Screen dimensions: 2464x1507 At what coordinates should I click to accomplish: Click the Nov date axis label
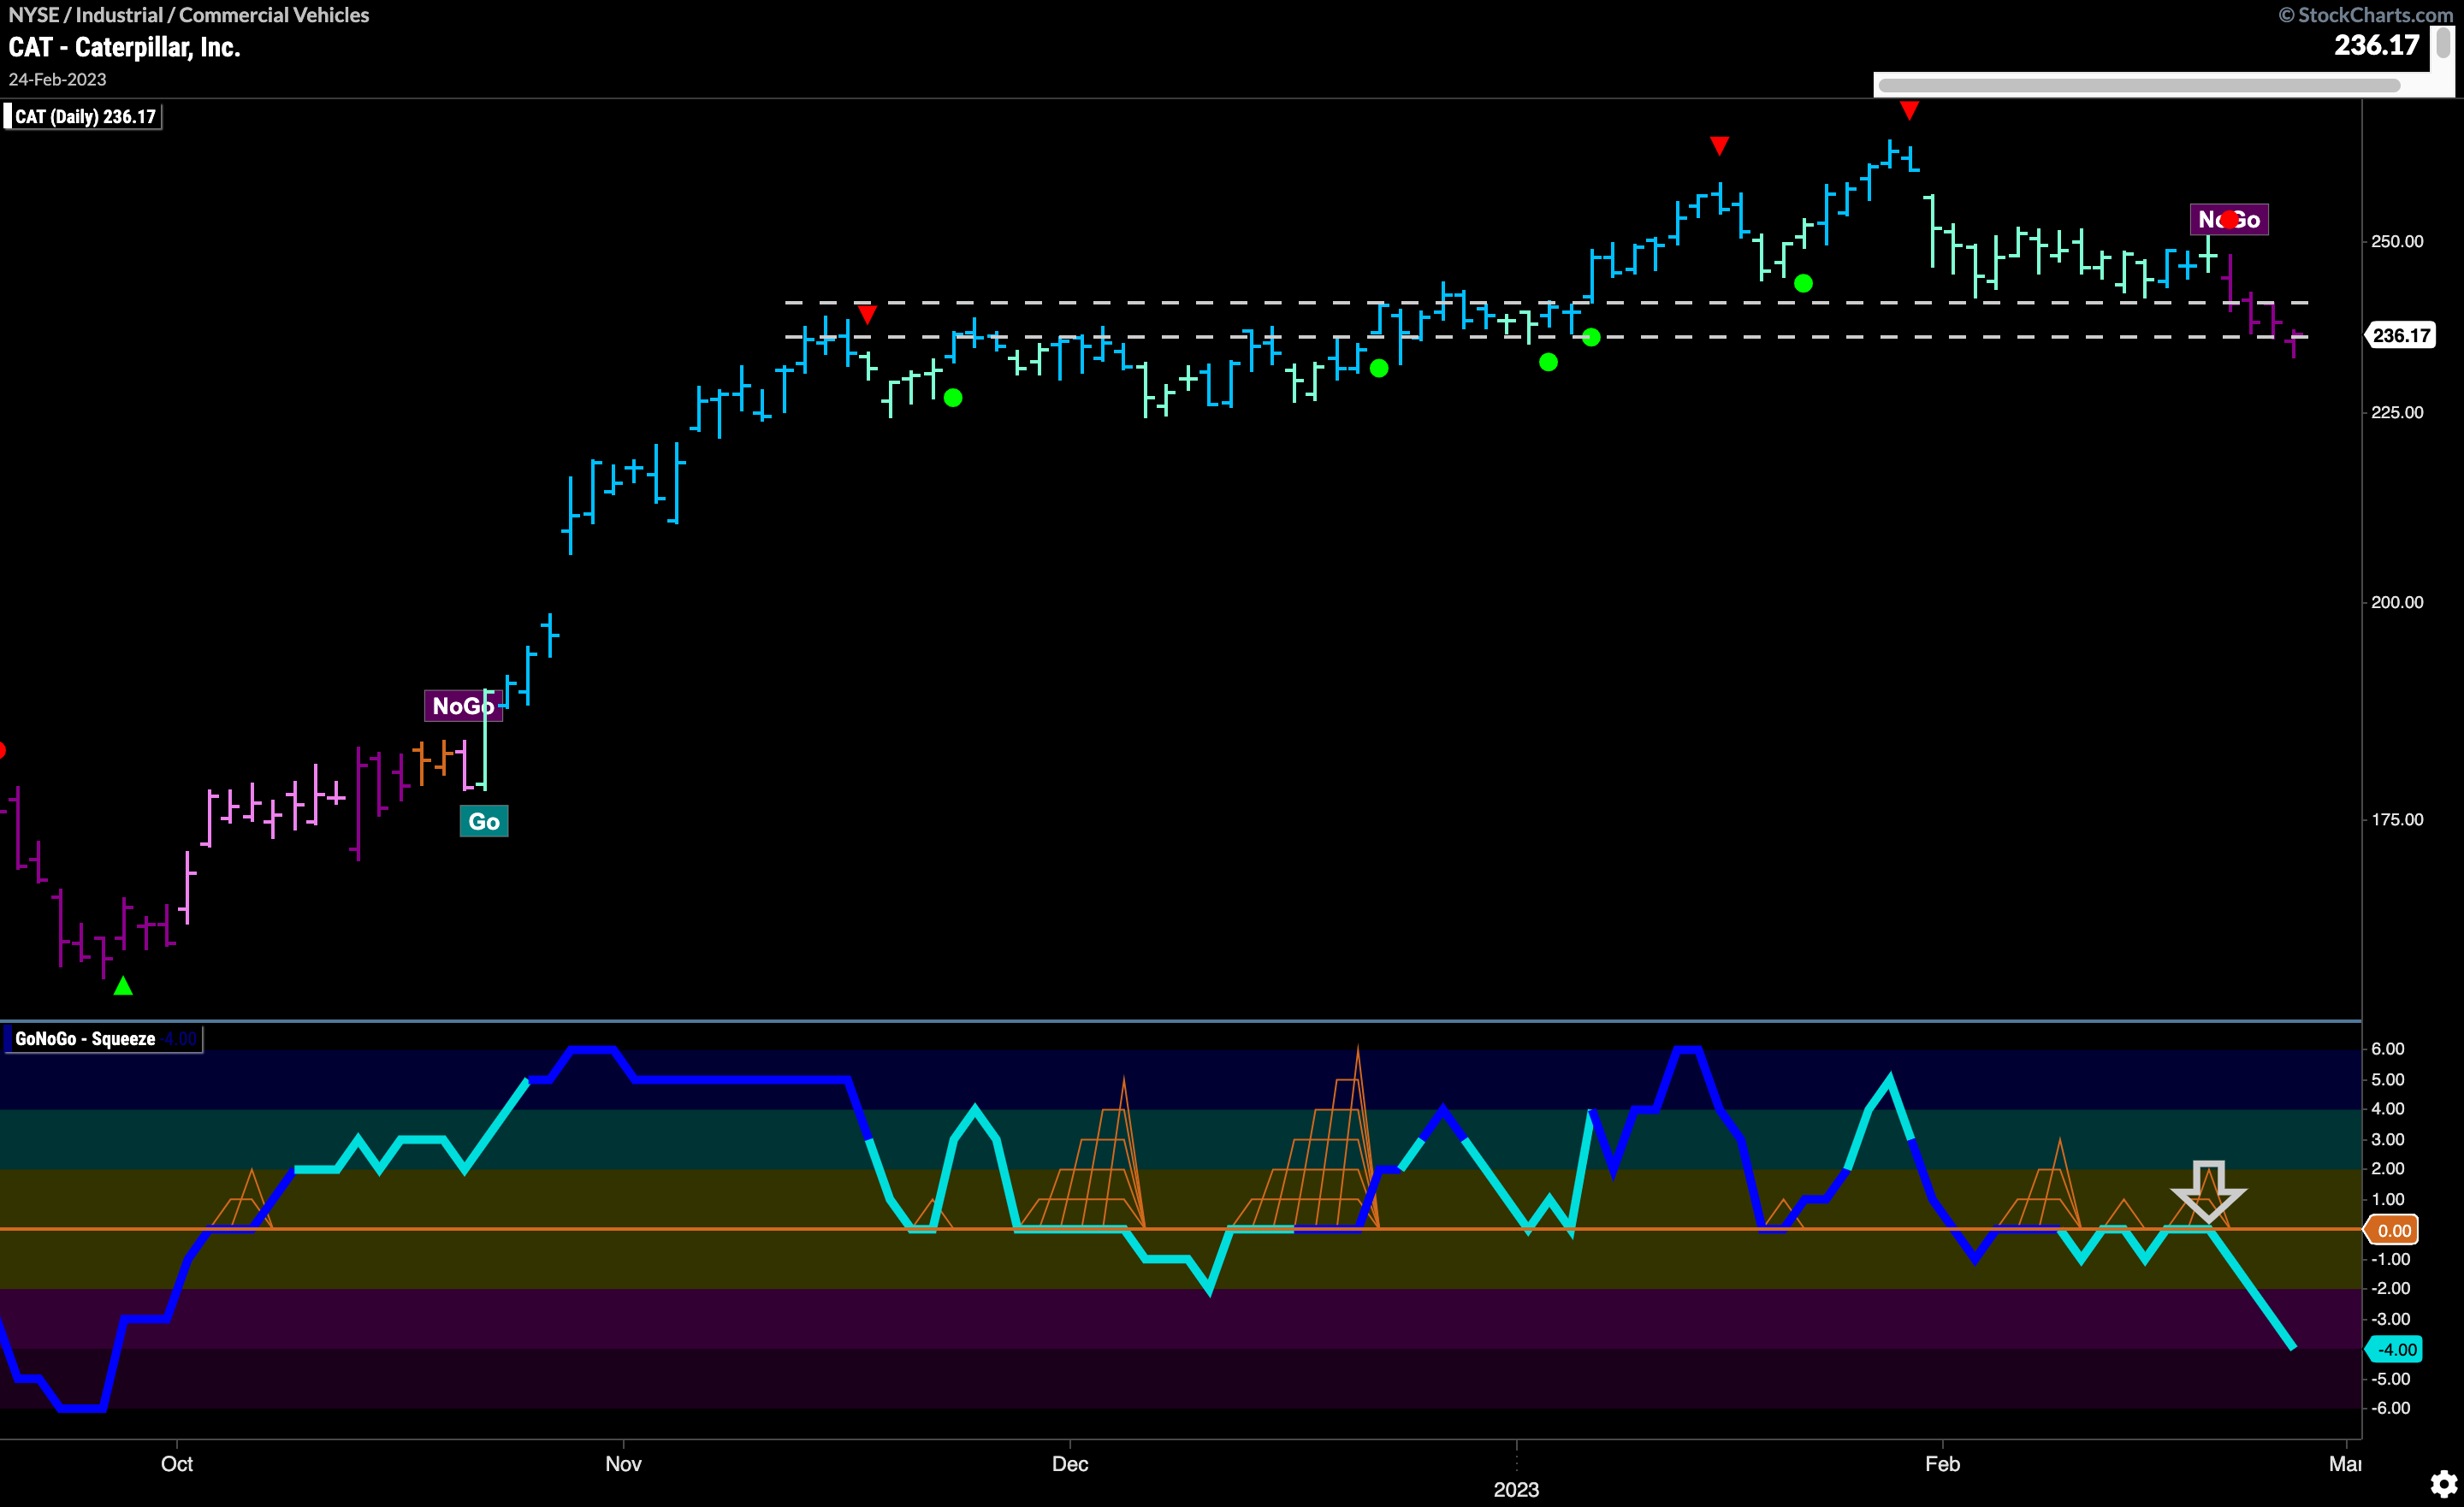[x=623, y=1464]
